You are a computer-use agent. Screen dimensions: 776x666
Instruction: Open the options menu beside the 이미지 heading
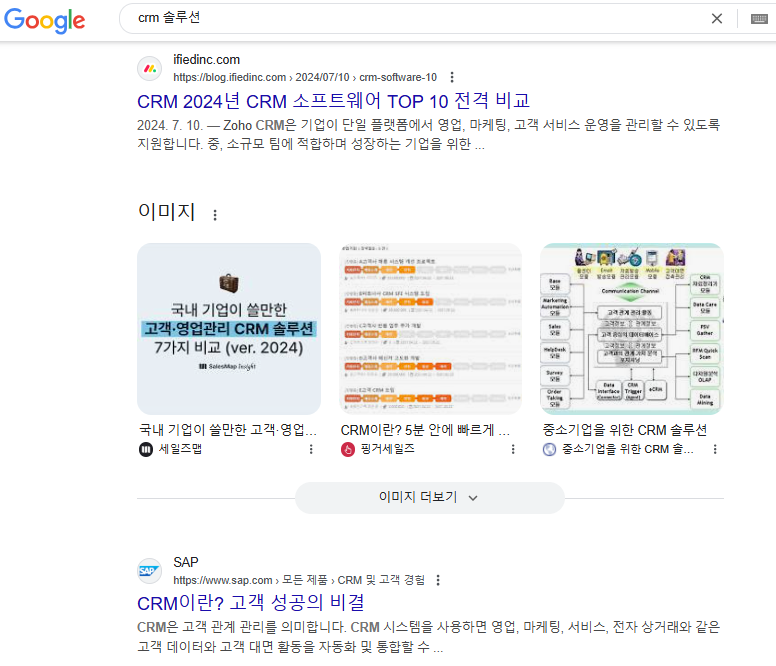[215, 215]
